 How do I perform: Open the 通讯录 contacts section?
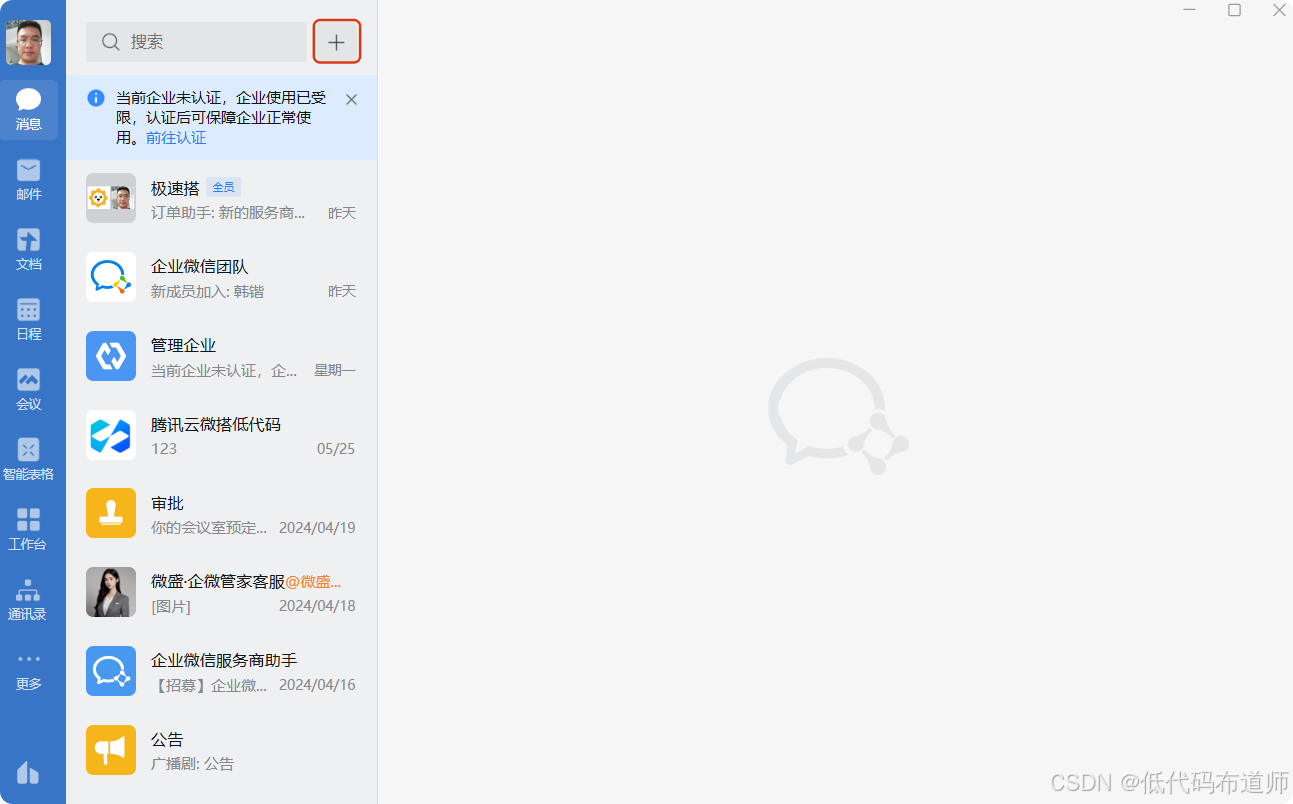[x=29, y=600]
